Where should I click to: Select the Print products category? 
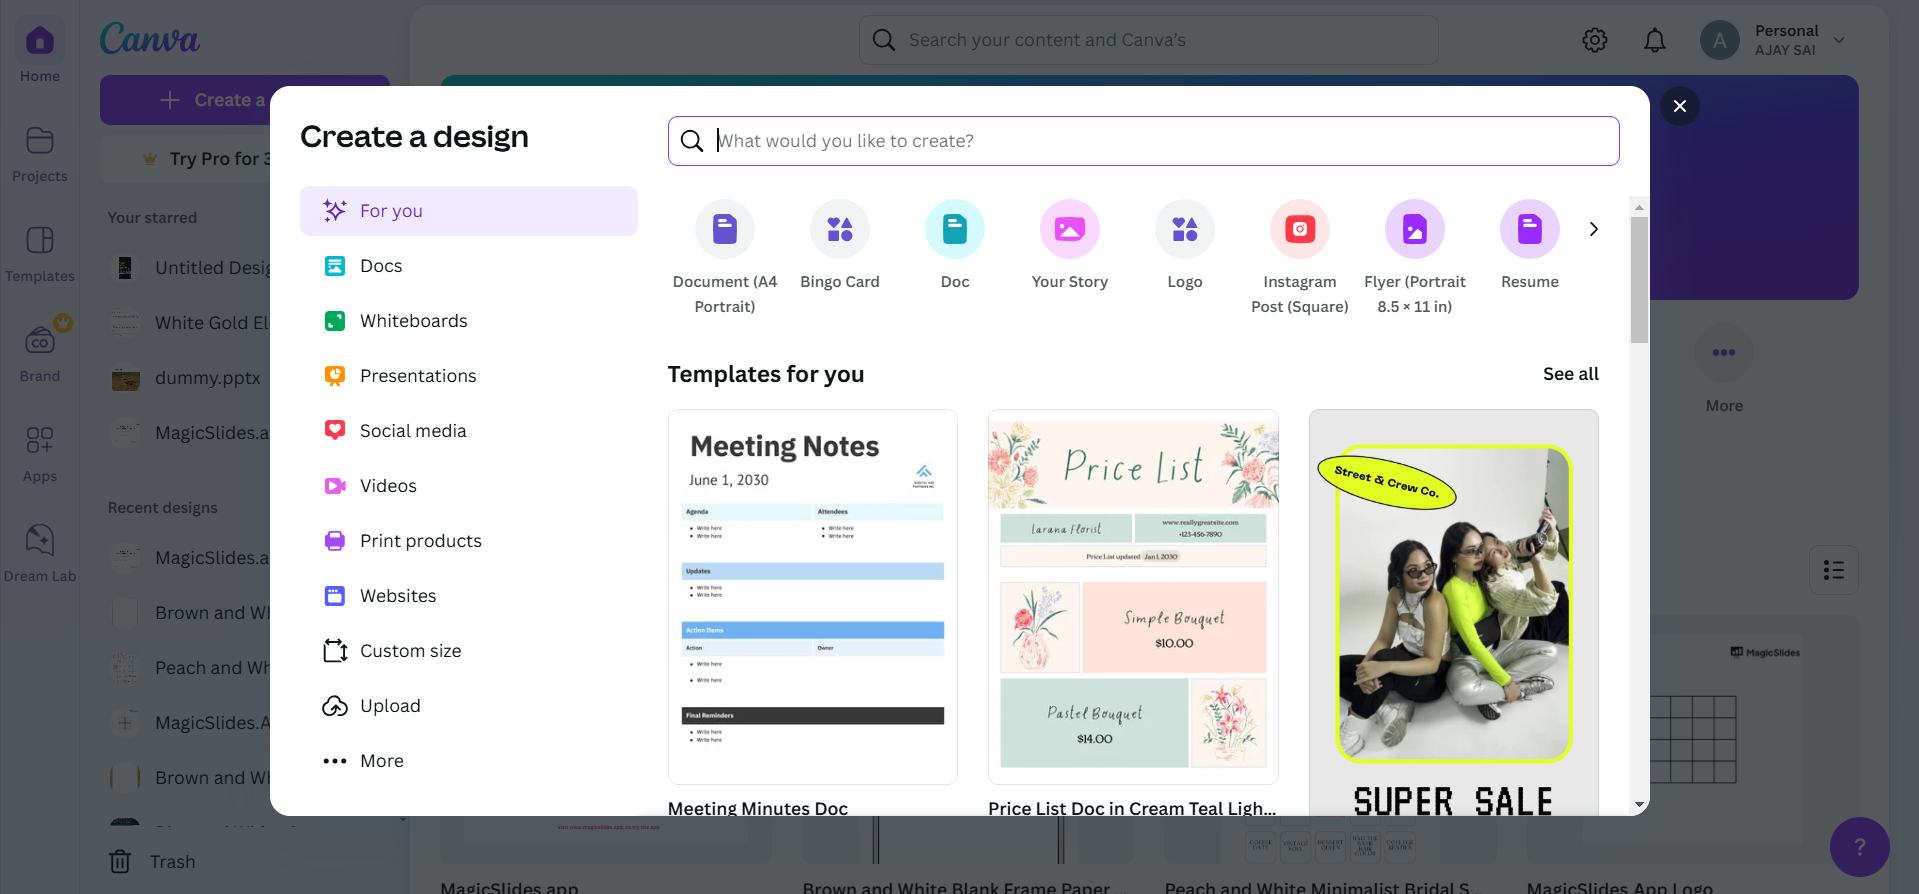pos(469,541)
